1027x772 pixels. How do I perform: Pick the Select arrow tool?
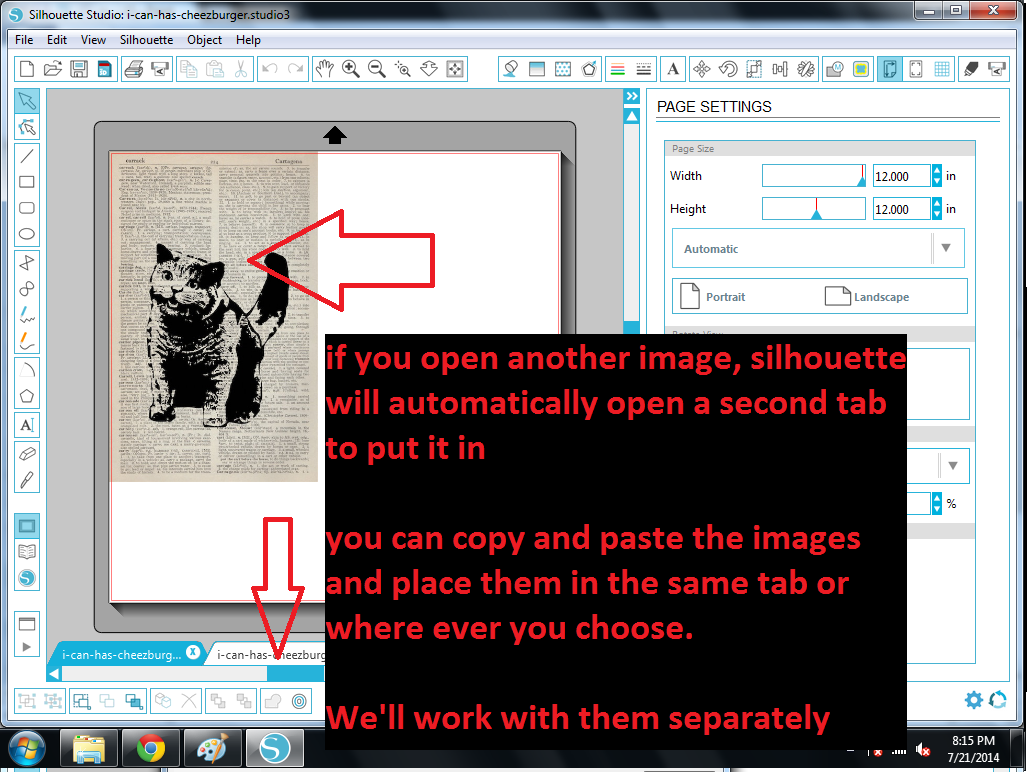click(27, 101)
